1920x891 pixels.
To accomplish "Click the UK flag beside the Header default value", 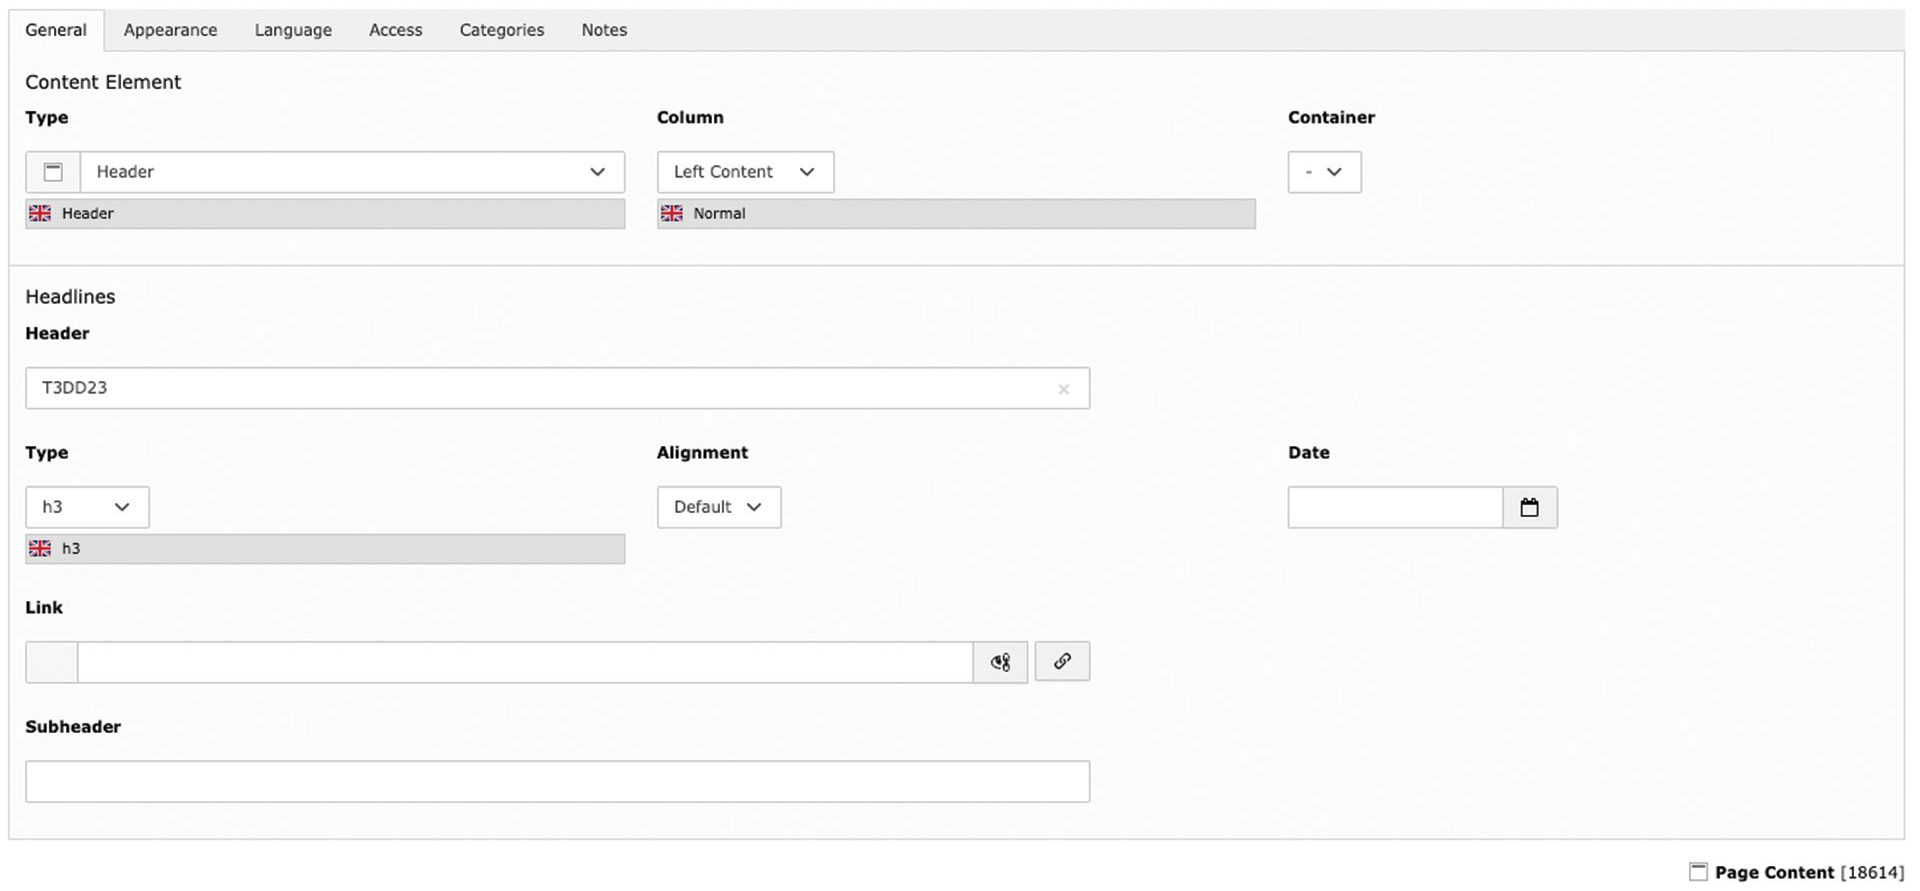I will click(x=40, y=213).
